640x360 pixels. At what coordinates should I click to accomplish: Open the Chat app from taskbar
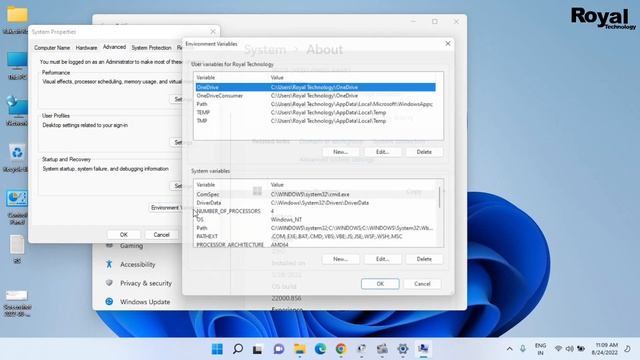tap(279, 349)
